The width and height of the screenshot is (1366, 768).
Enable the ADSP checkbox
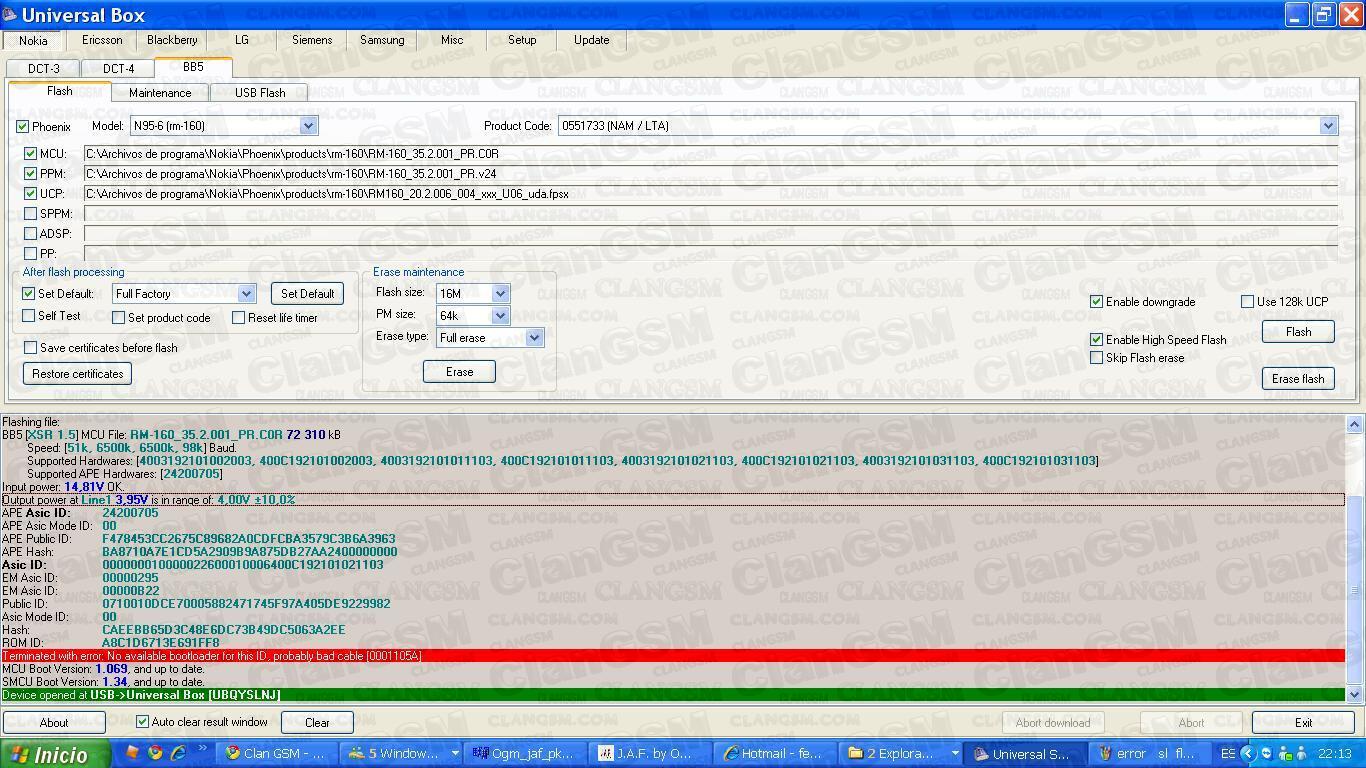click(31, 234)
